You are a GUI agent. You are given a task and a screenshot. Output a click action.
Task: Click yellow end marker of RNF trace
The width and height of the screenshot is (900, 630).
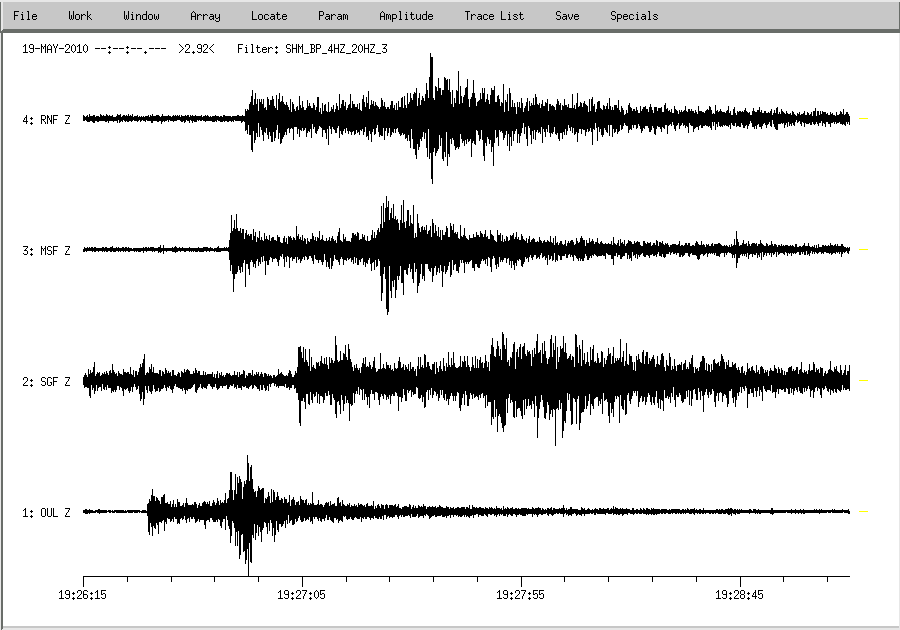[863, 118]
